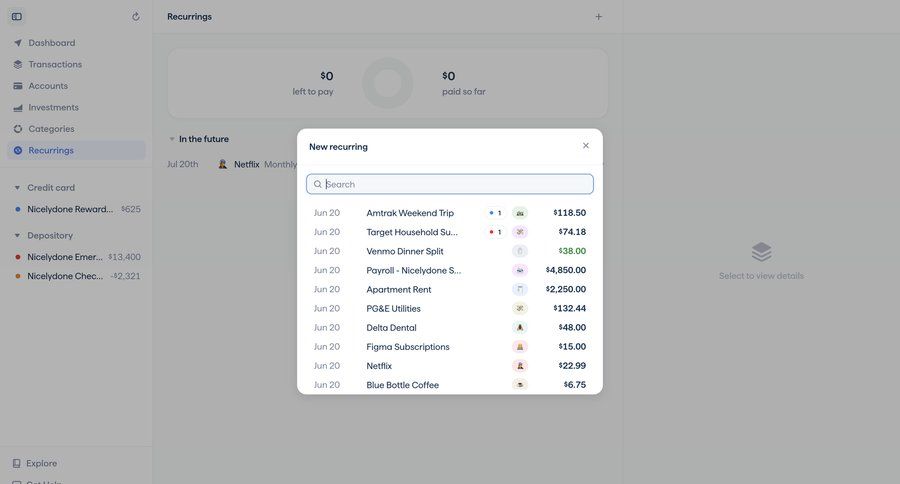Select Netflix transaction in dialog list
Viewport: 900px width, 484px height.
coord(450,366)
